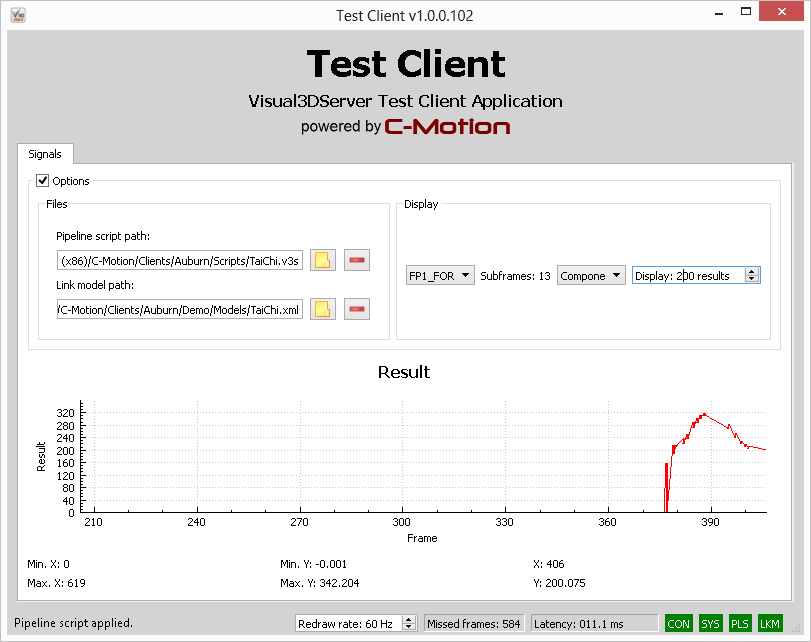Browse for link model file
This screenshot has width=811, height=642.
(x=323, y=309)
